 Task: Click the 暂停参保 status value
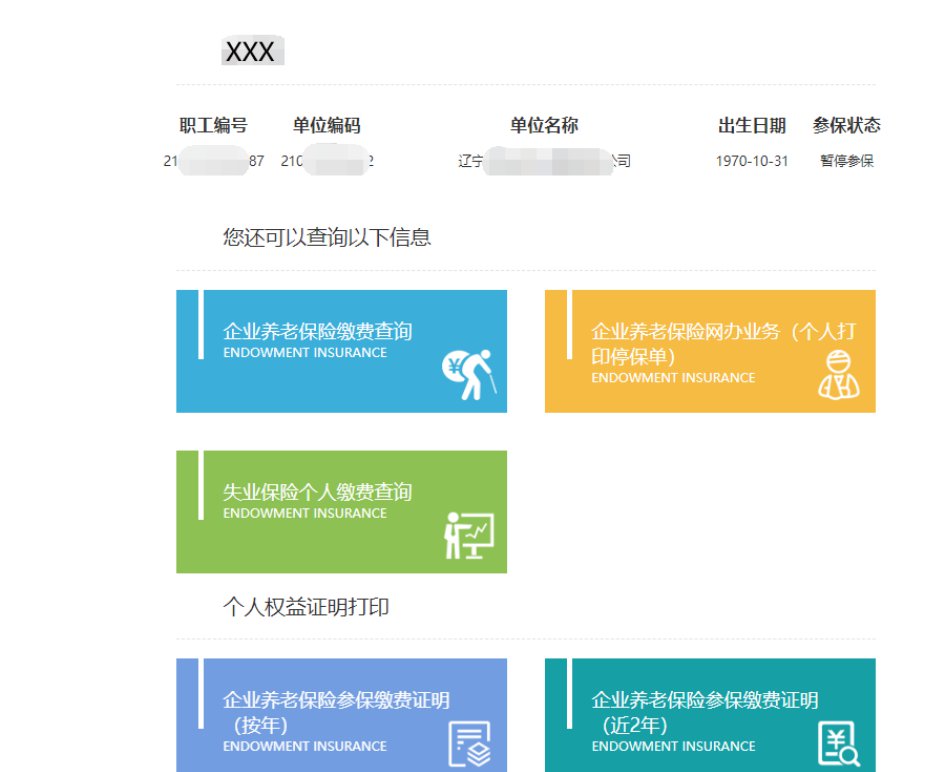[x=846, y=161]
